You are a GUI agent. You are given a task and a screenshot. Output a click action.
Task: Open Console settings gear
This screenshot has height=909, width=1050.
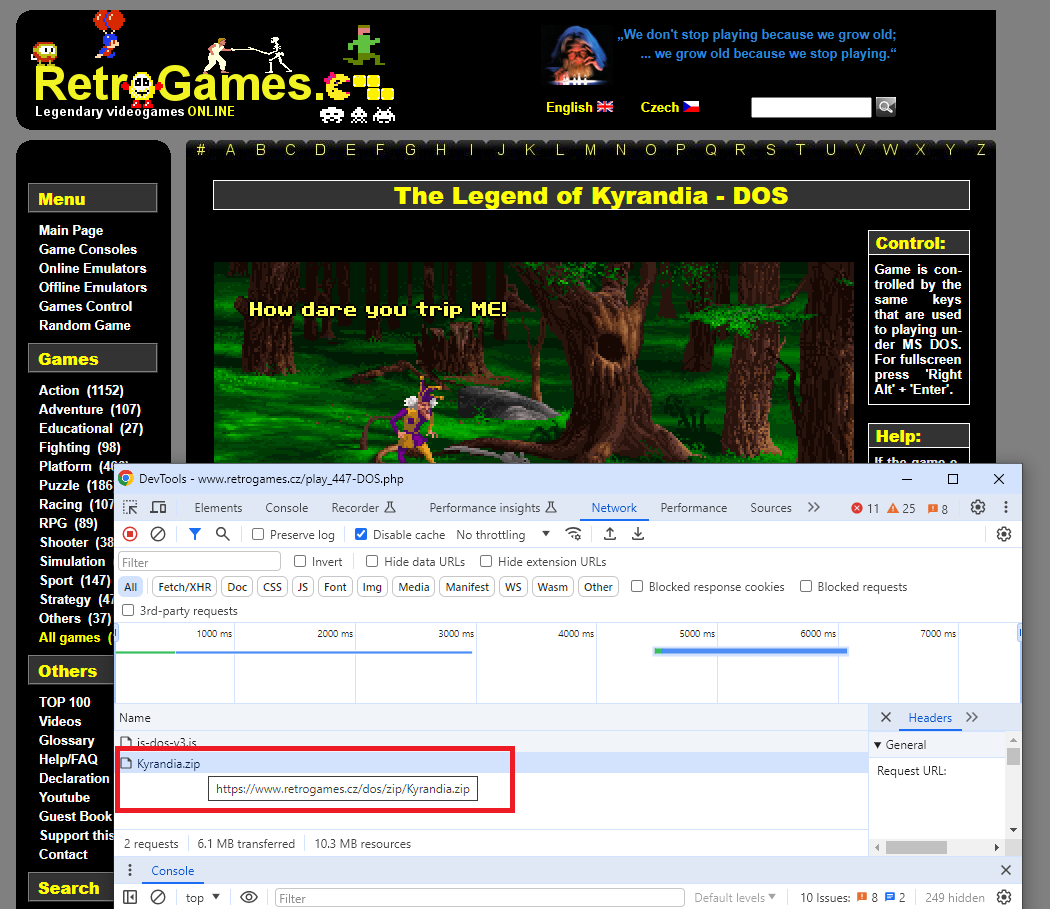click(x=1003, y=897)
